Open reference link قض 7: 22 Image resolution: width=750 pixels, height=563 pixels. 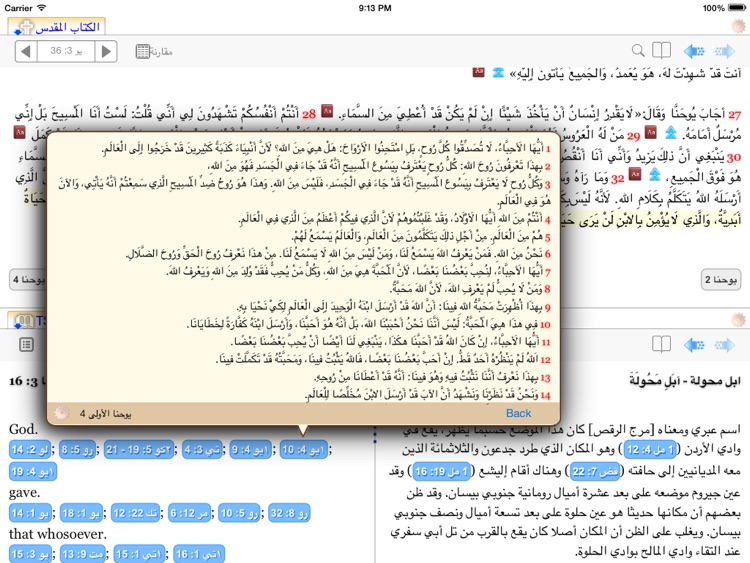tap(595, 472)
